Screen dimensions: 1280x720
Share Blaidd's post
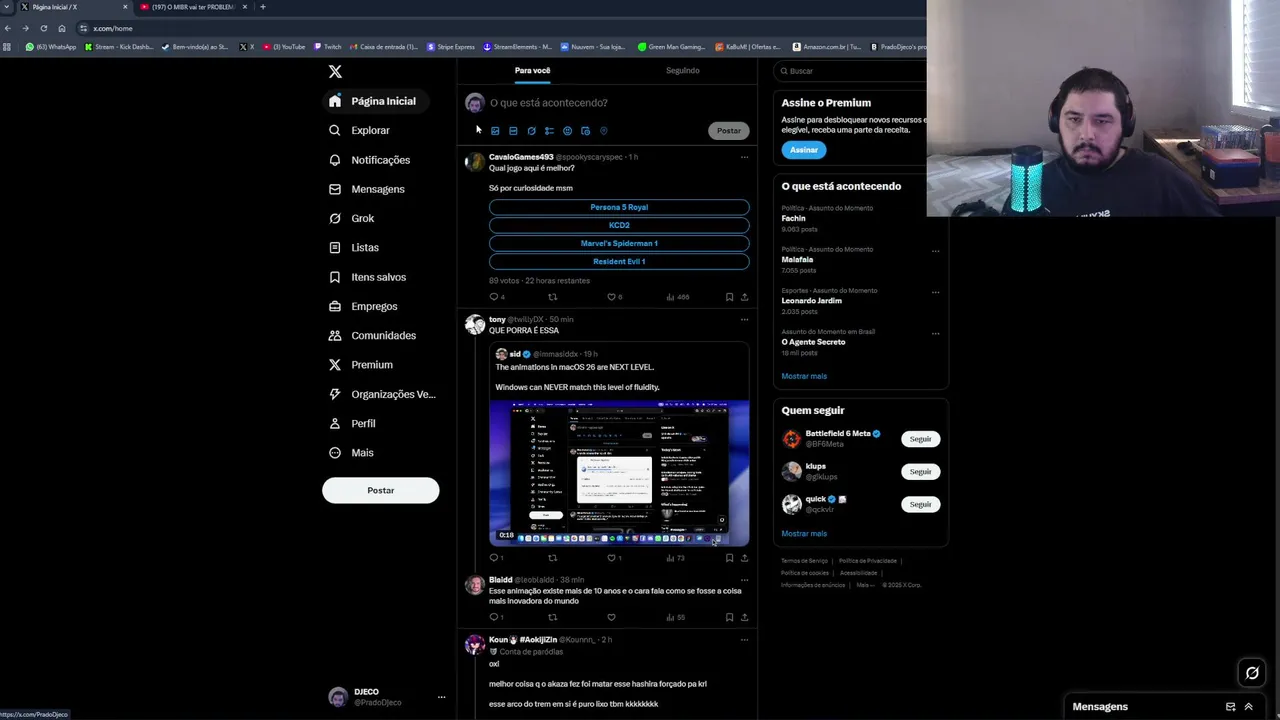pyautogui.click(x=744, y=617)
